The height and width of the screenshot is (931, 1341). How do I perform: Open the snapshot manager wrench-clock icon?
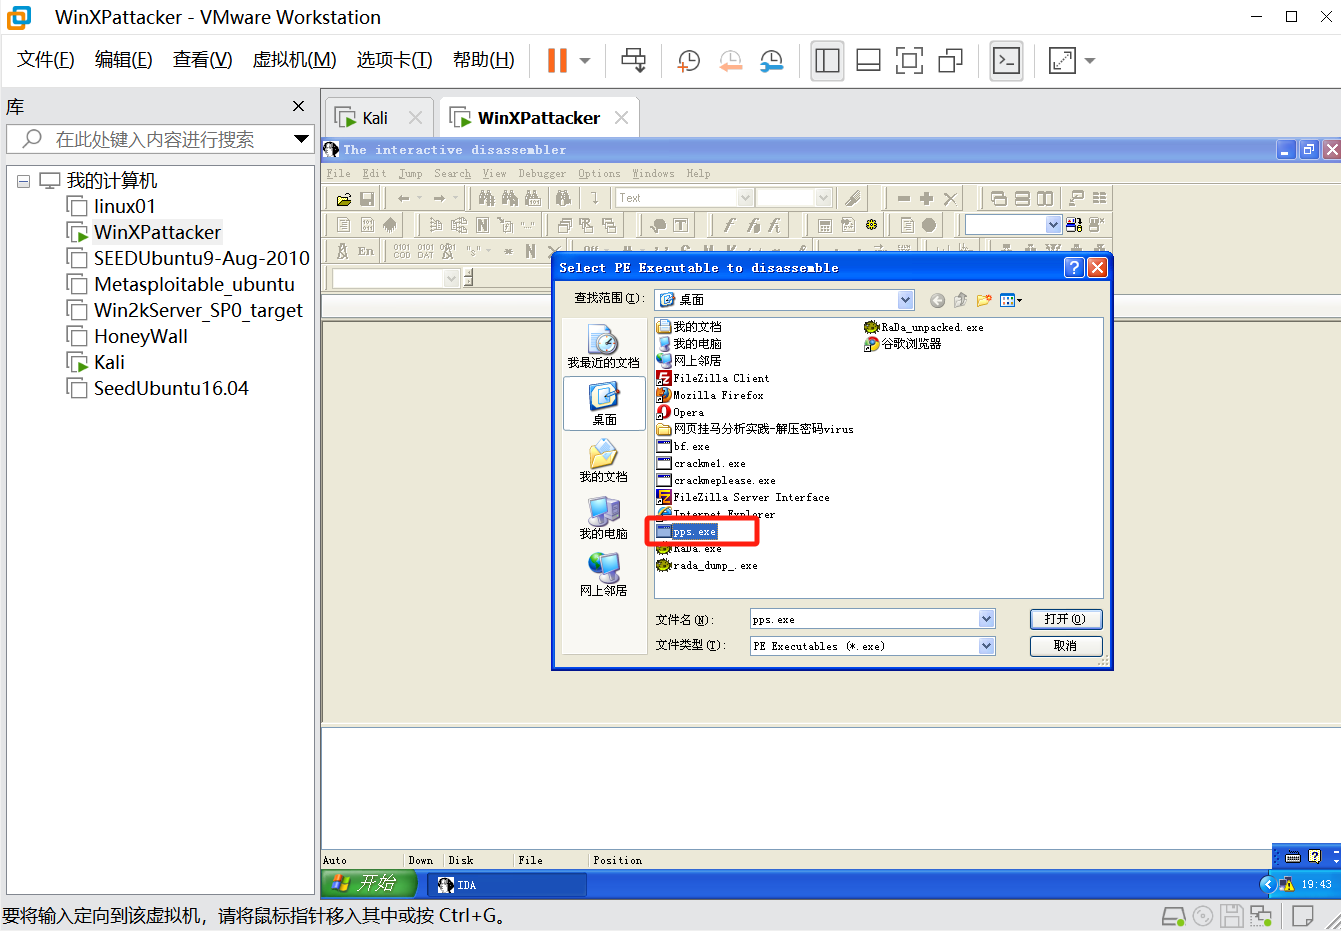click(771, 61)
